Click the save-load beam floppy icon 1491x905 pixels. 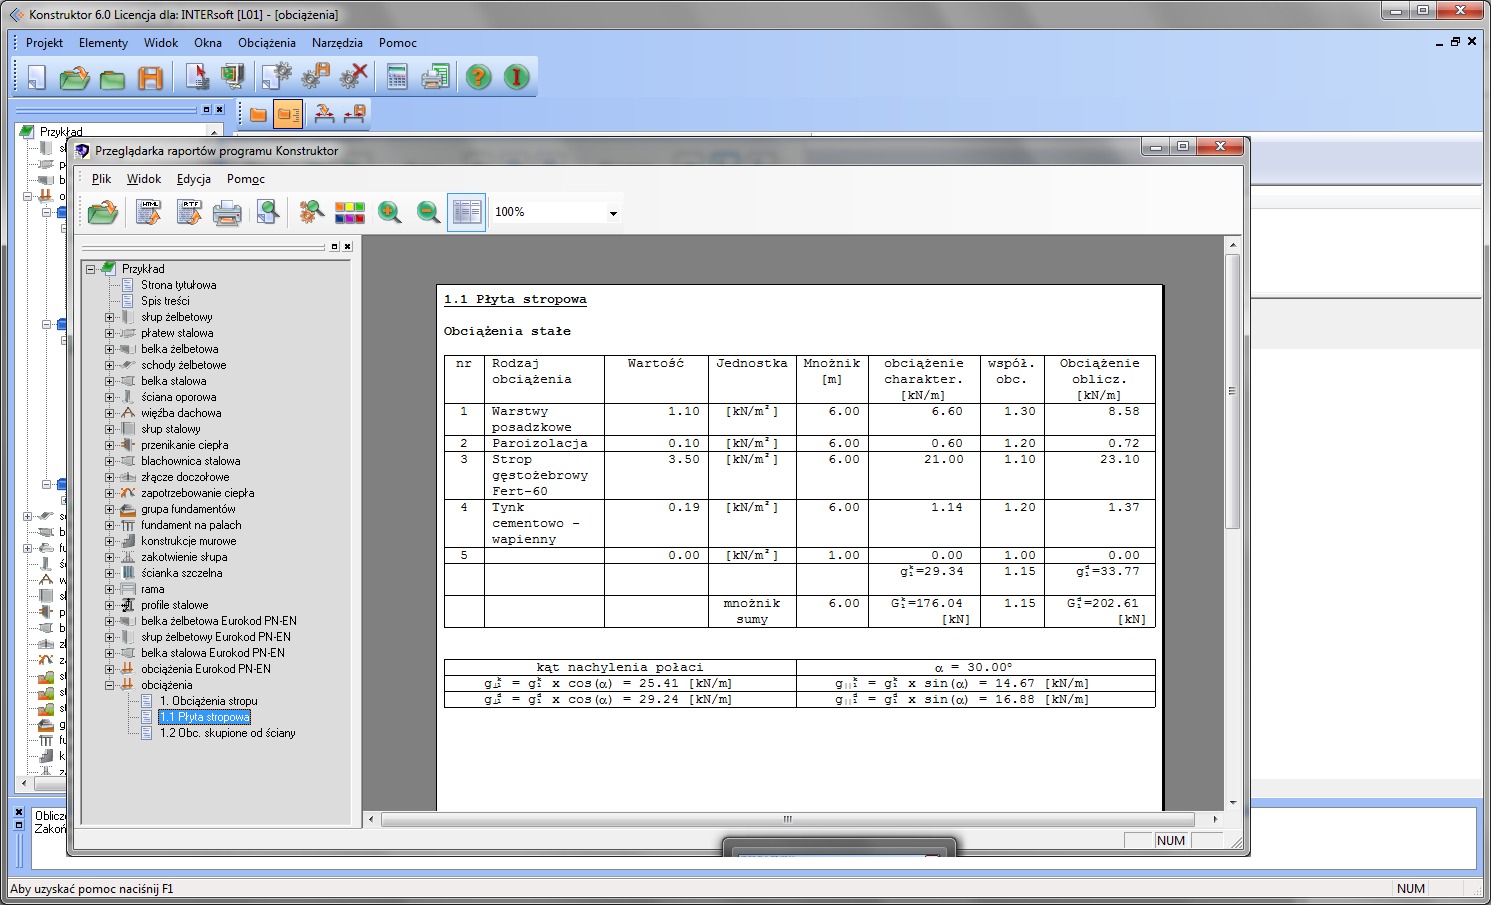[354, 115]
